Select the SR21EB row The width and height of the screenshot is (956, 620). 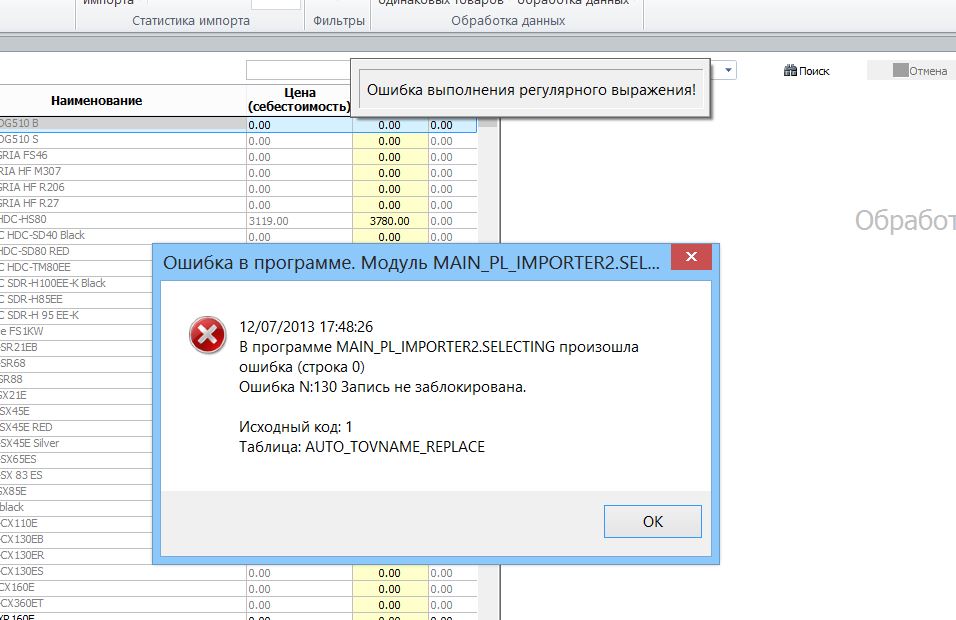point(76,347)
